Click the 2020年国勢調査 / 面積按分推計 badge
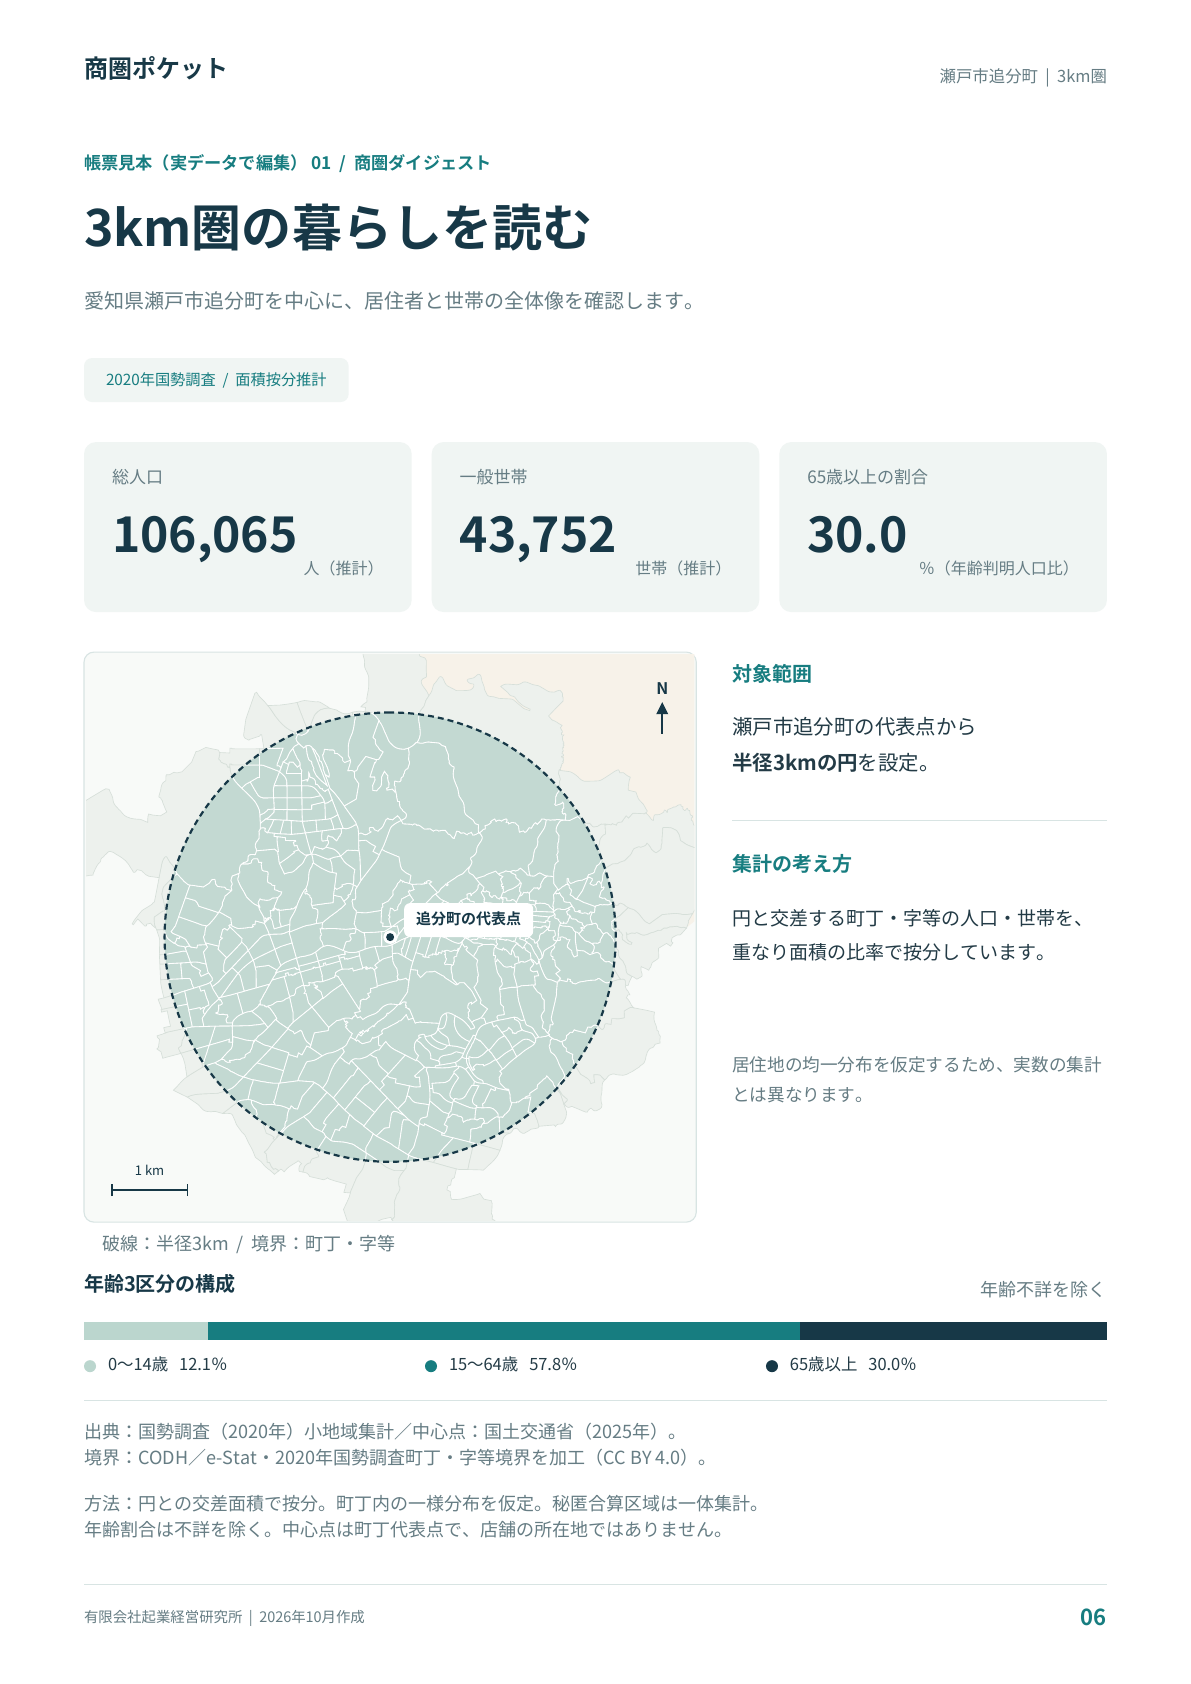 [216, 380]
